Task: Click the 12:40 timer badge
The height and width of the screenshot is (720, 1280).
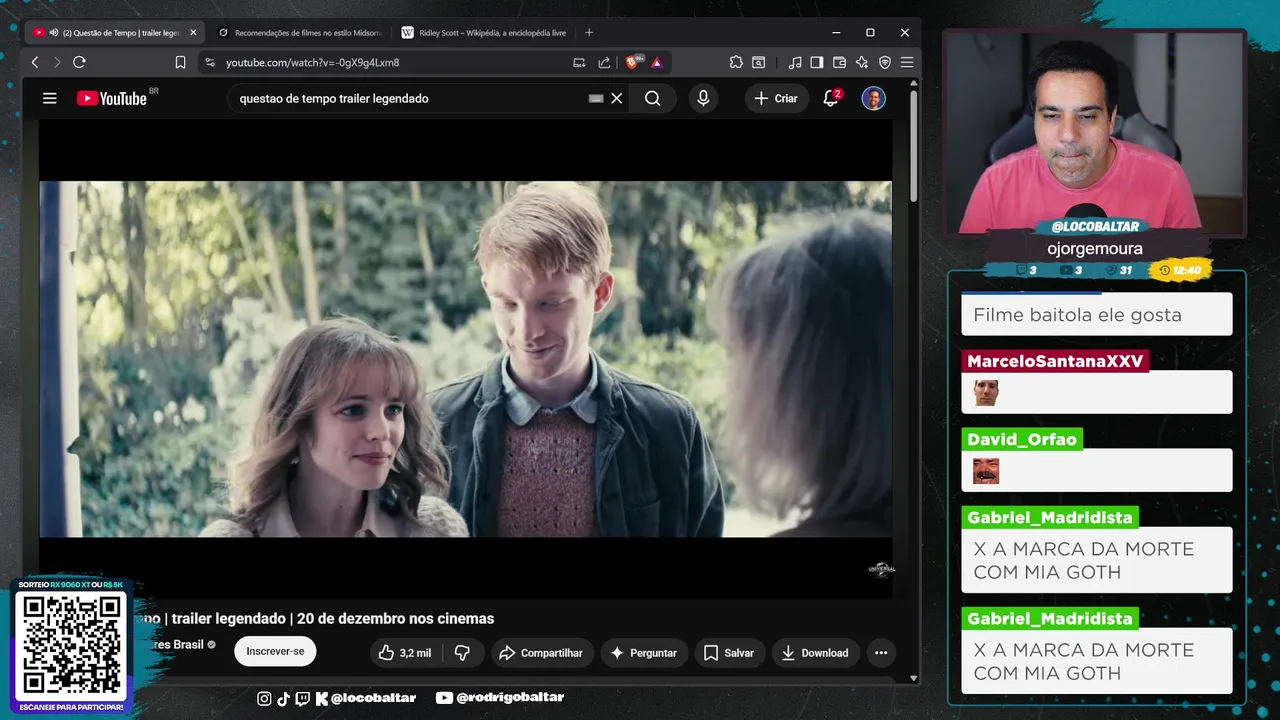Action: 1180,270
